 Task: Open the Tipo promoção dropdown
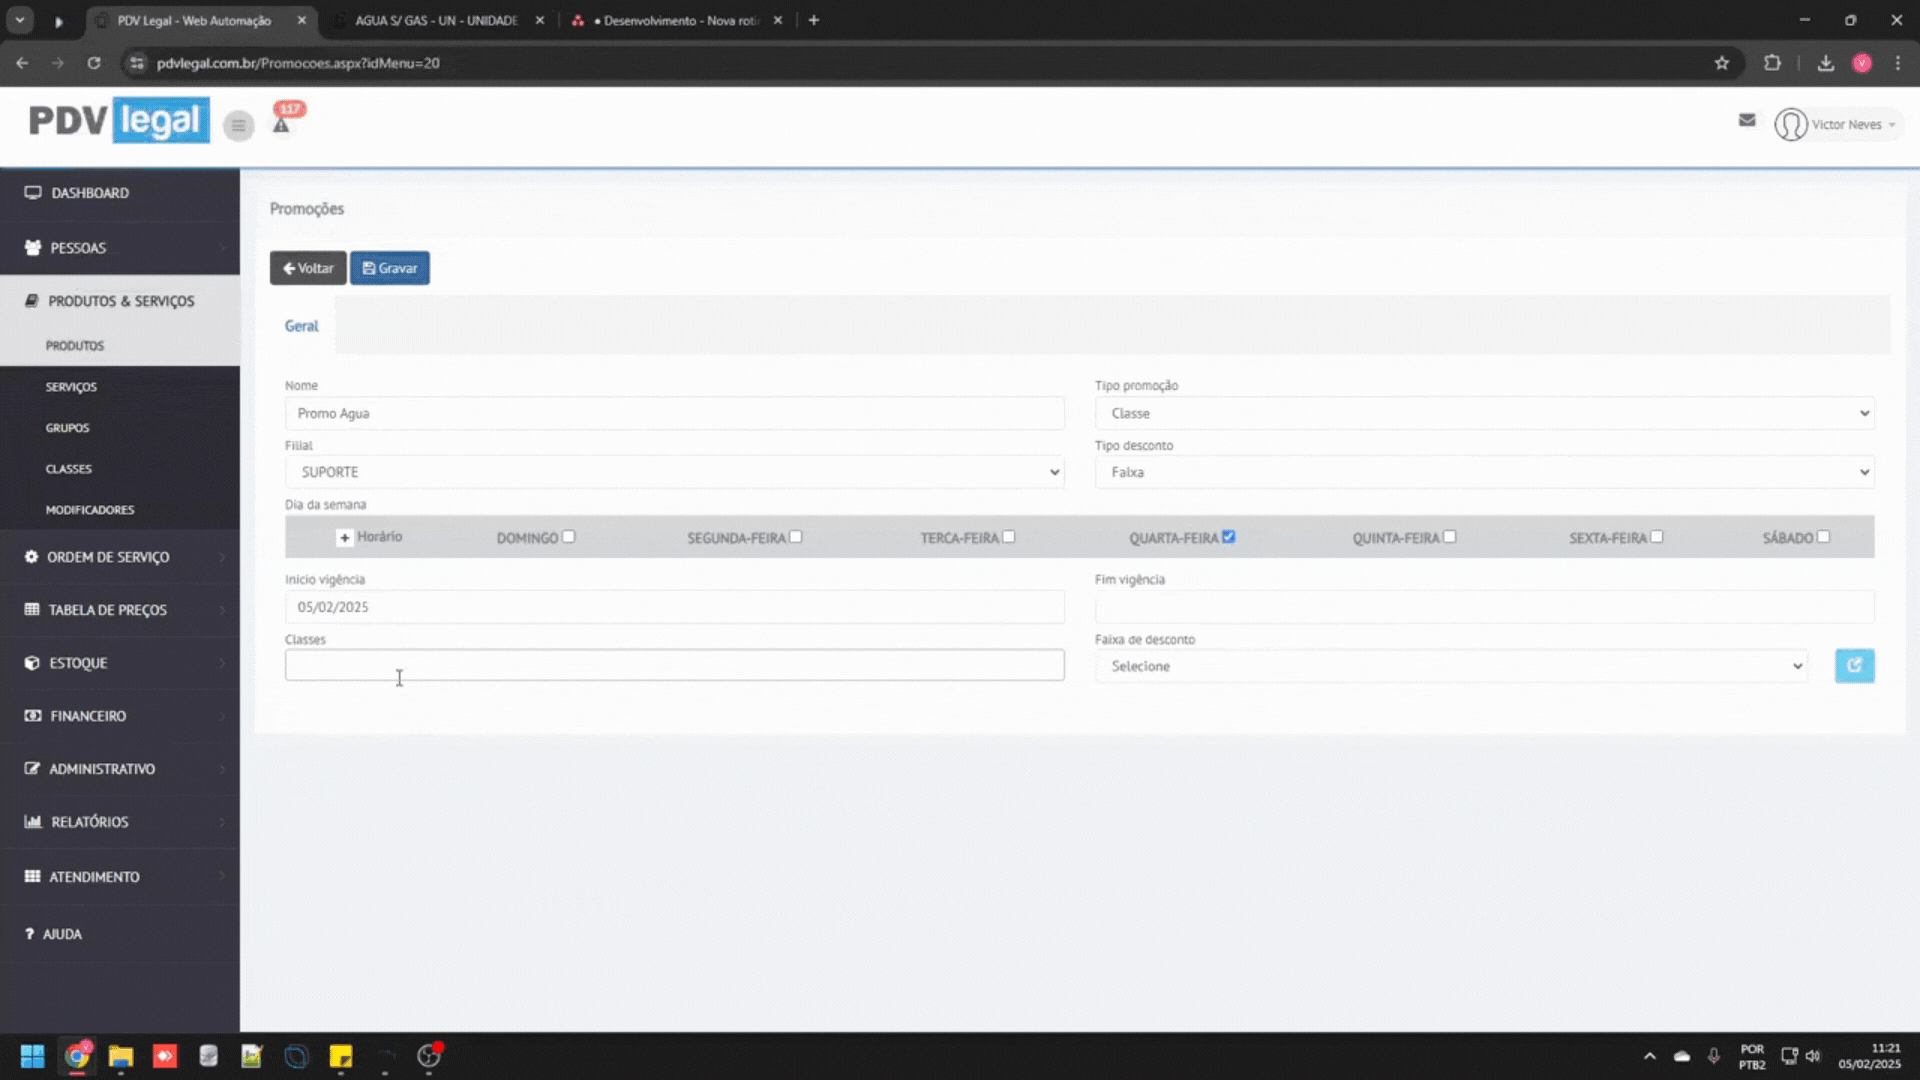tap(1484, 413)
